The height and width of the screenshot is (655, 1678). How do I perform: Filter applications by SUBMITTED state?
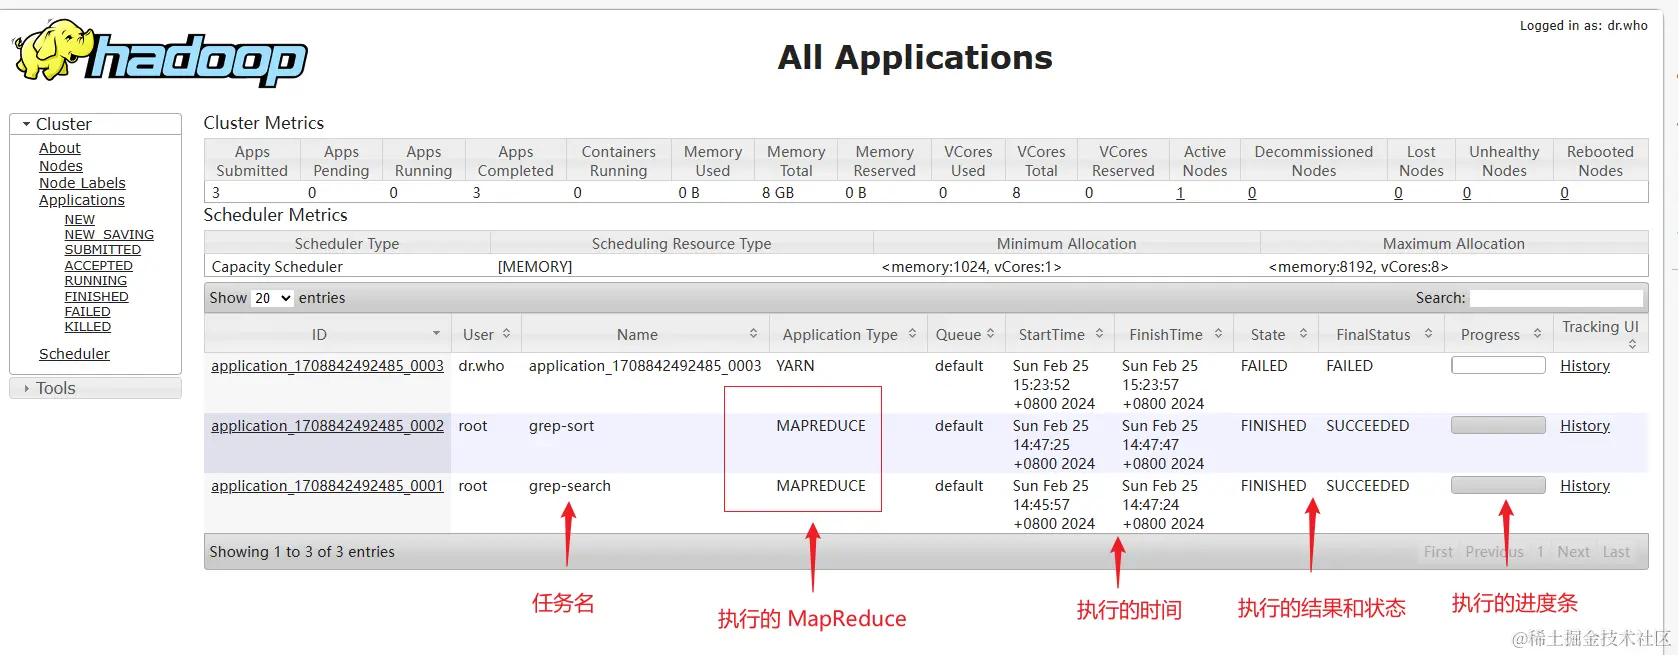(x=103, y=250)
